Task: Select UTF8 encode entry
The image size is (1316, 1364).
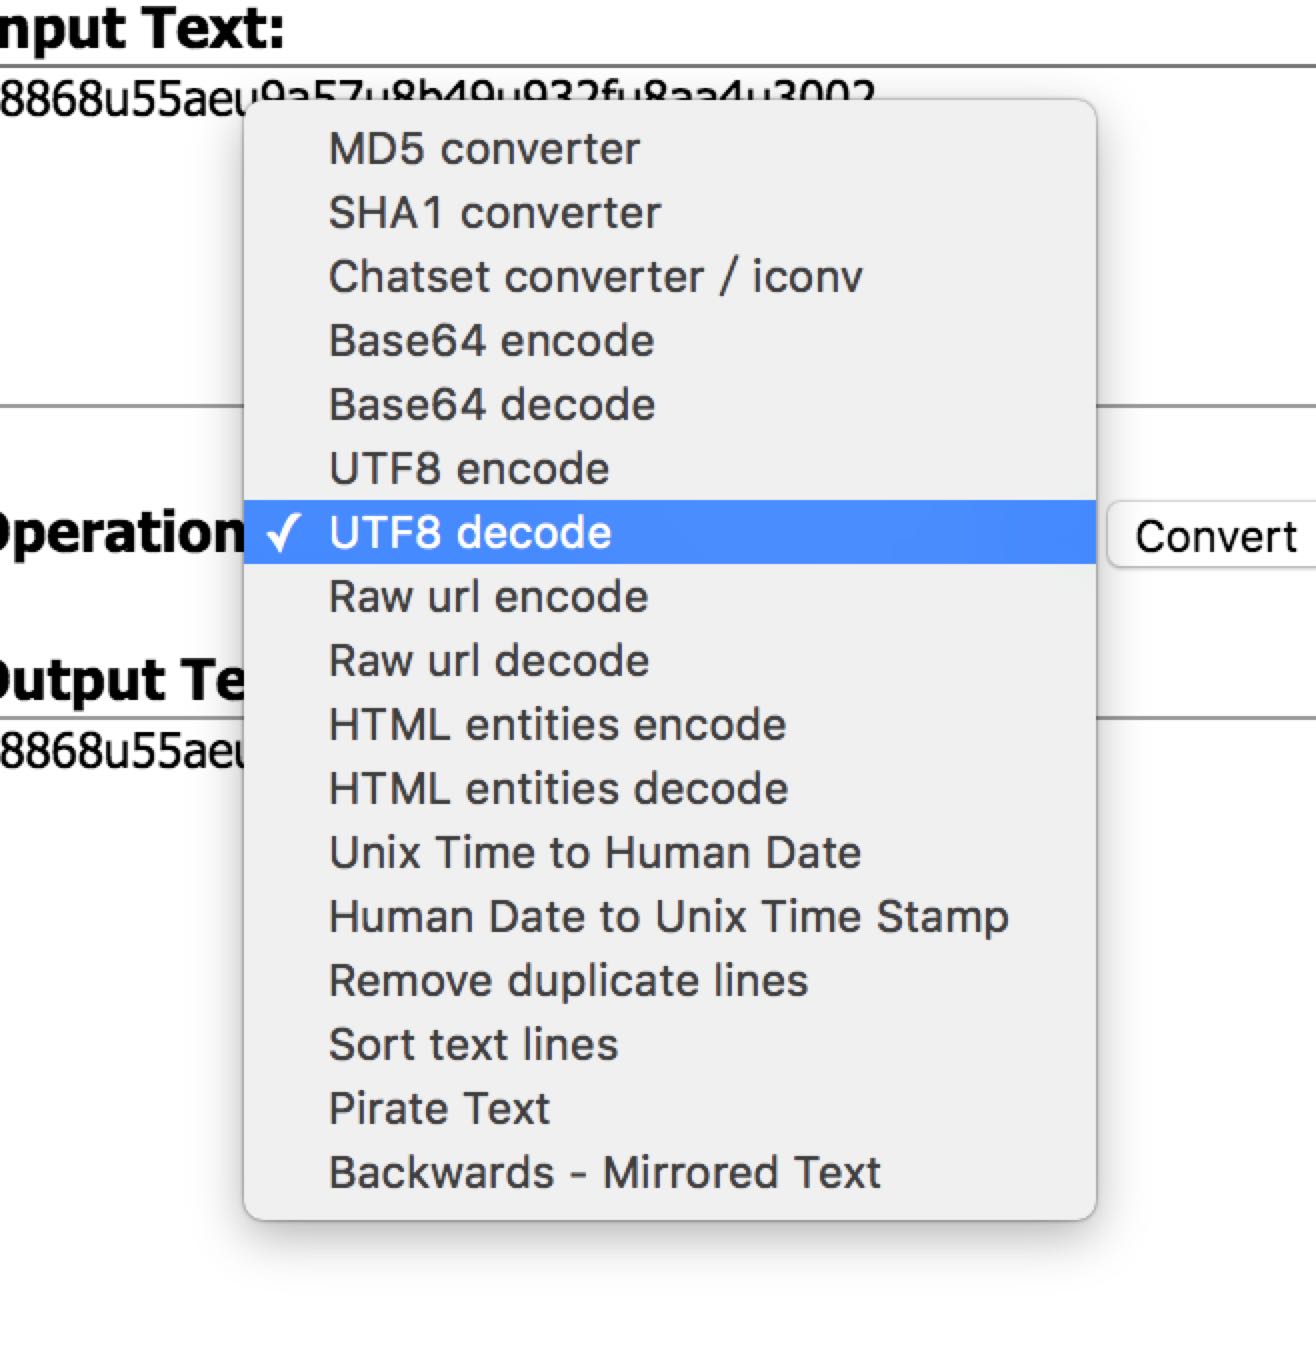Action: [469, 469]
